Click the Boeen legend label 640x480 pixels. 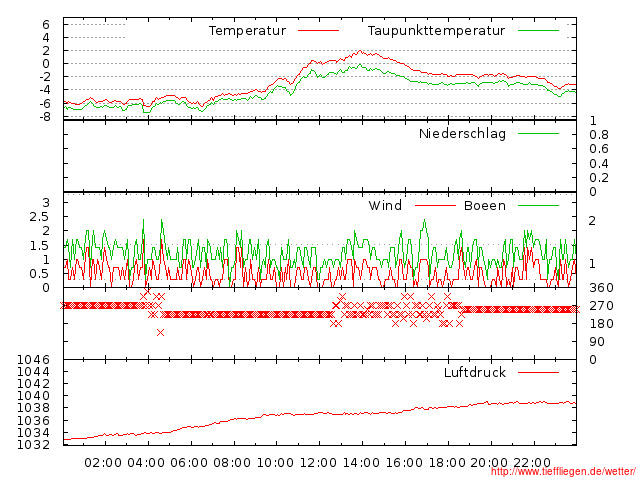tap(485, 205)
